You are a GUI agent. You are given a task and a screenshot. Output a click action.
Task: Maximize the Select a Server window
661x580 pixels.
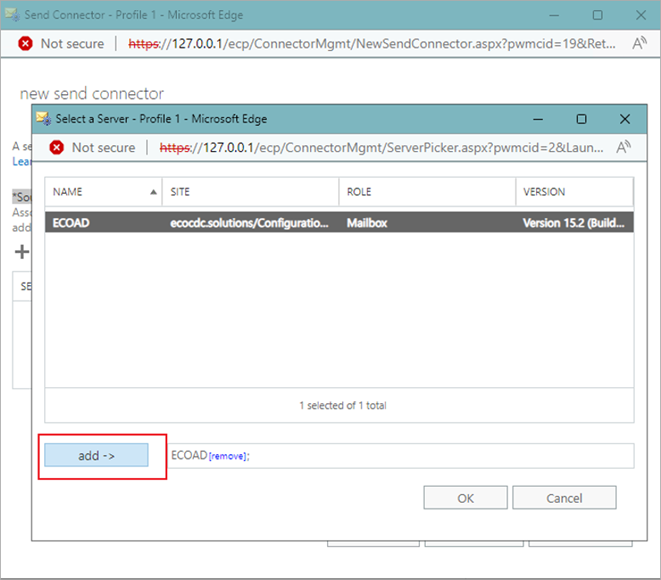[x=581, y=118]
